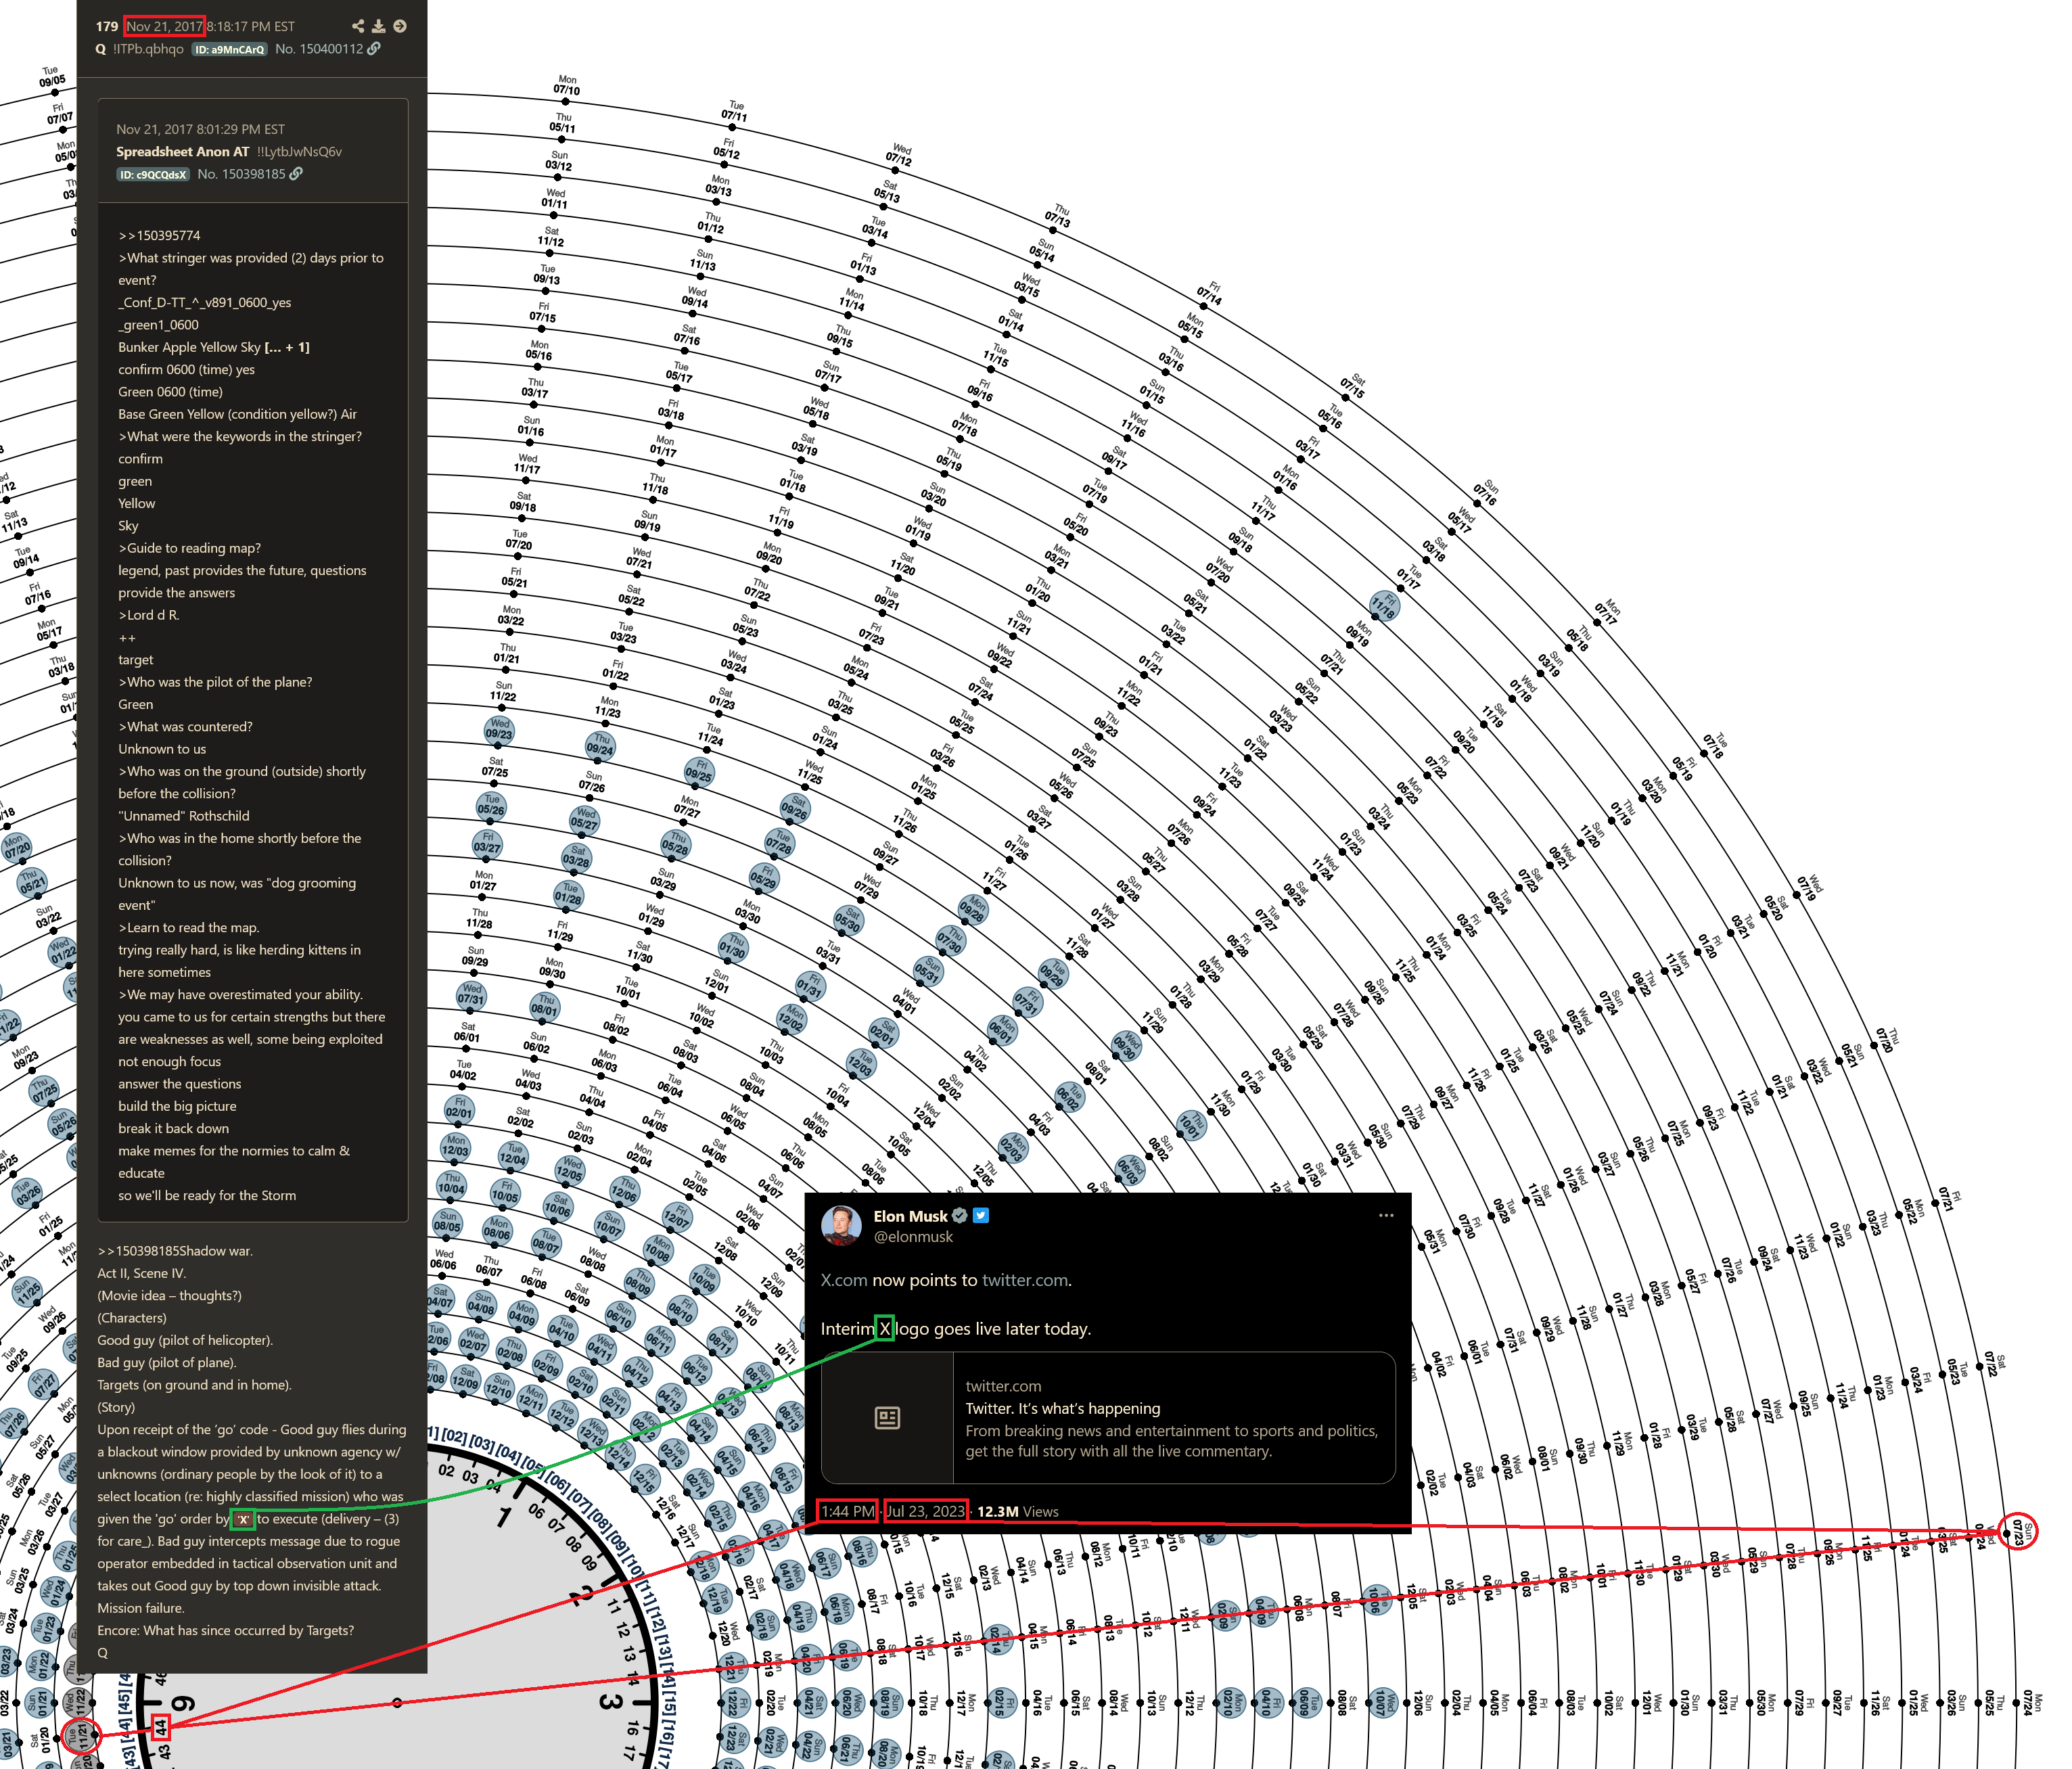Viewport: 2072px width, 1769px height.
Task: Click the tweet date Jul 23, 2023
Action: pyautogui.click(x=926, y=1511)
